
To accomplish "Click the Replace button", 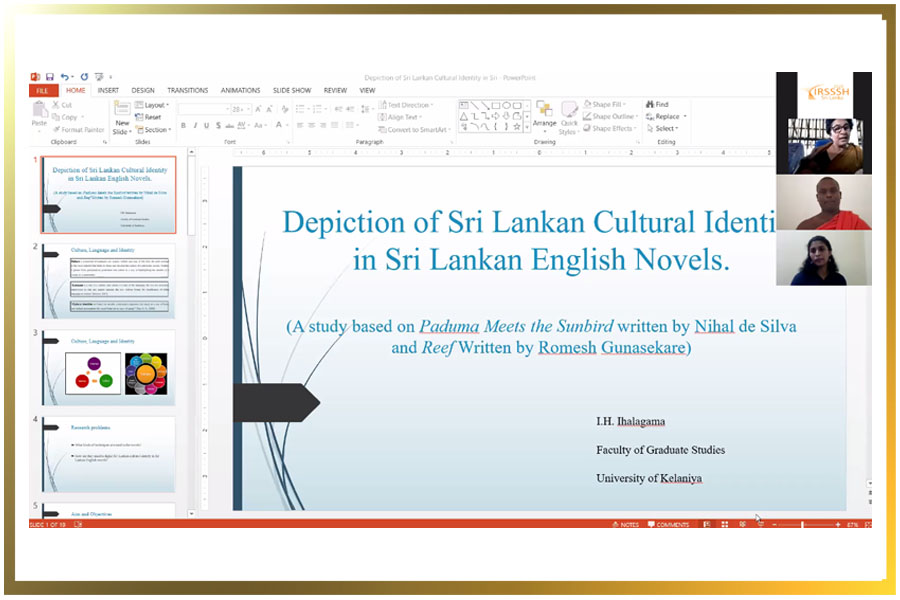I will click(x=666, y=117).
